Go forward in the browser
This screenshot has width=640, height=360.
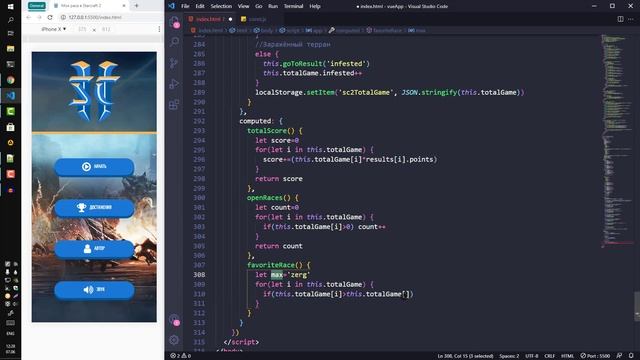coord(39,17)
